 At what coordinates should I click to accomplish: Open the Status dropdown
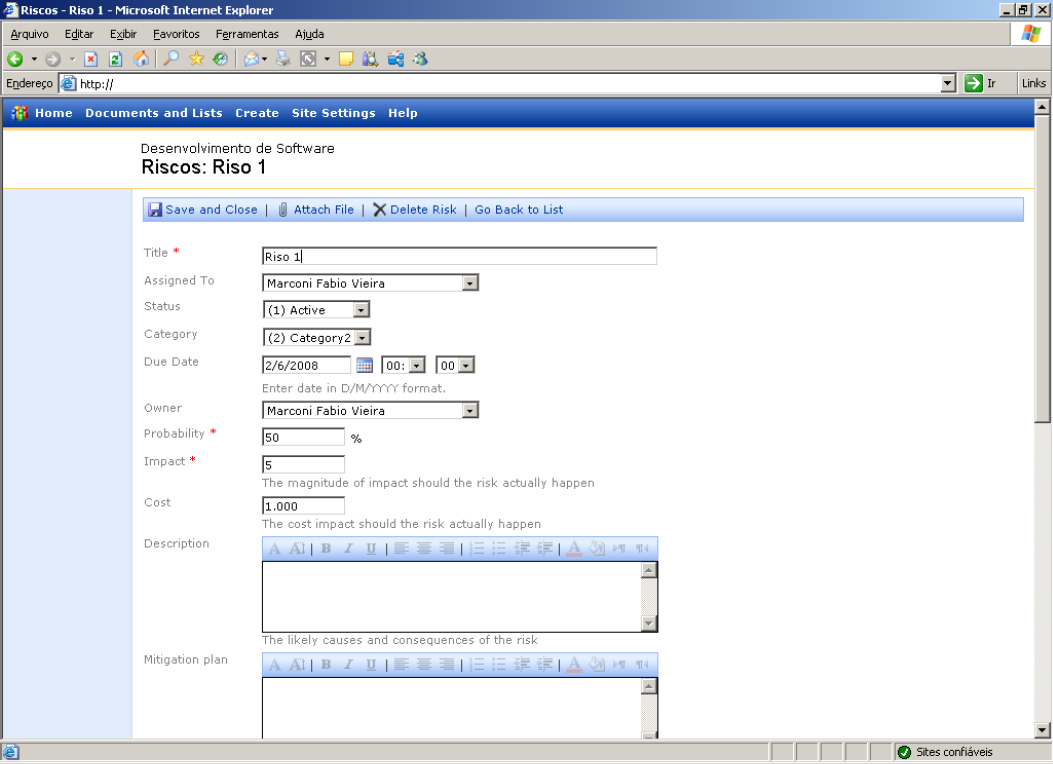[361, 309]
